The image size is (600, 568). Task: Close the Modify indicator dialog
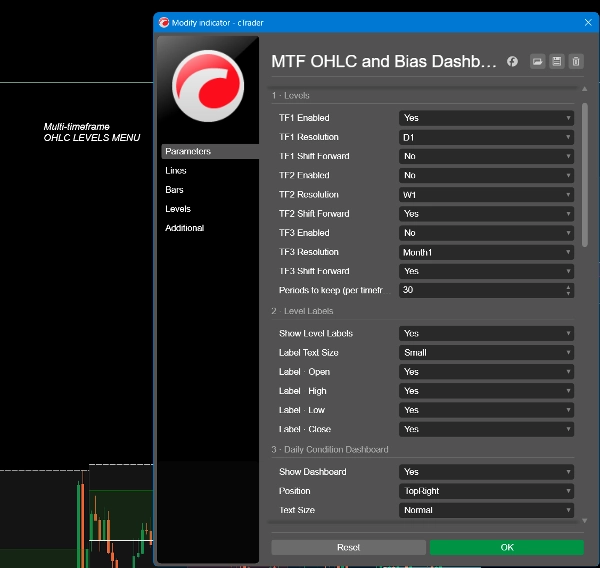pyautogui.click(x=588, y=23)
